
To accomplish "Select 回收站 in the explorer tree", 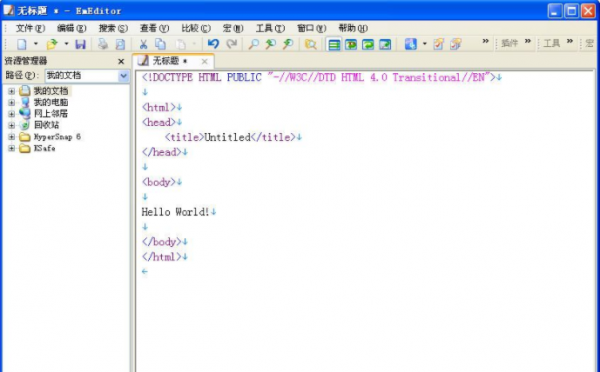I will [x=46, y=125].
